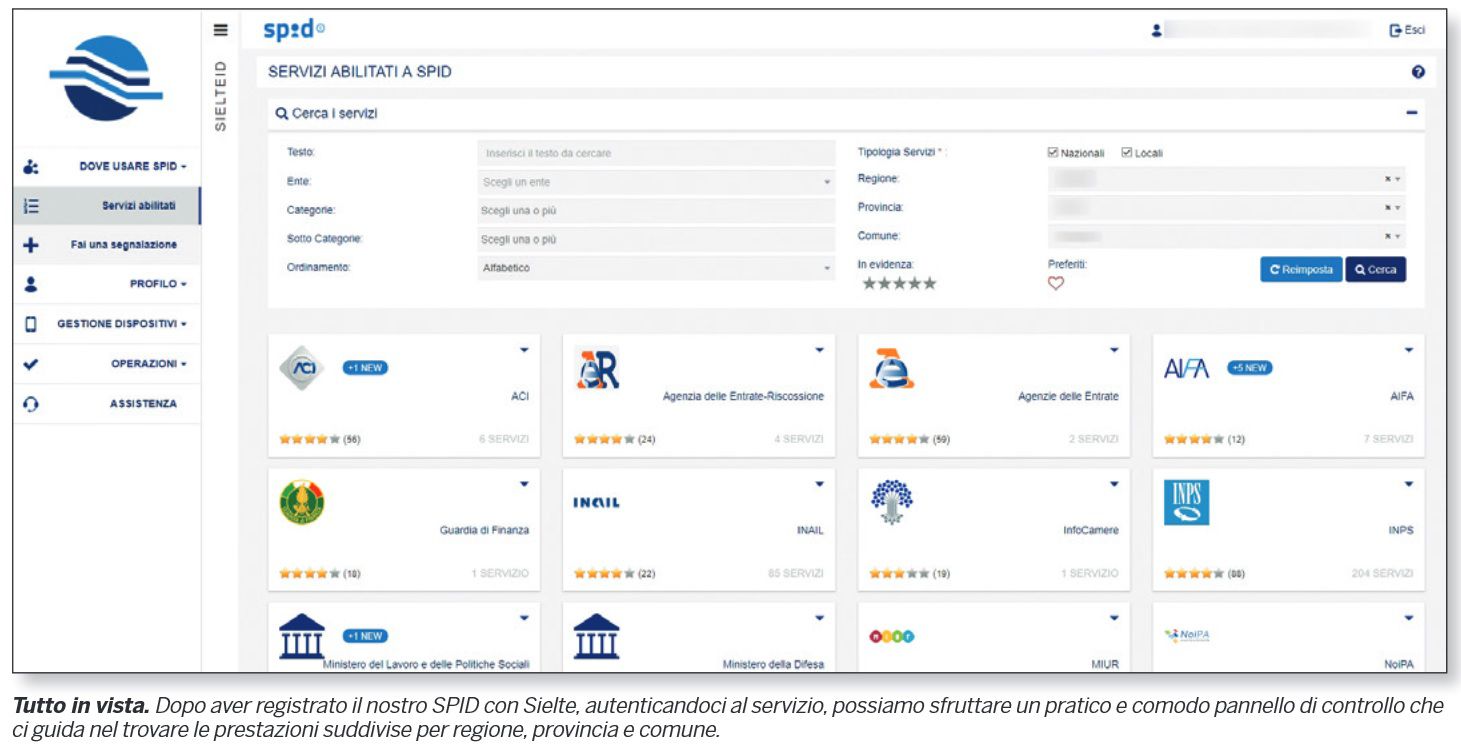Screen dimensions: 1461x748
Task: Open the help question mark icon
Action: (1417, 72)
